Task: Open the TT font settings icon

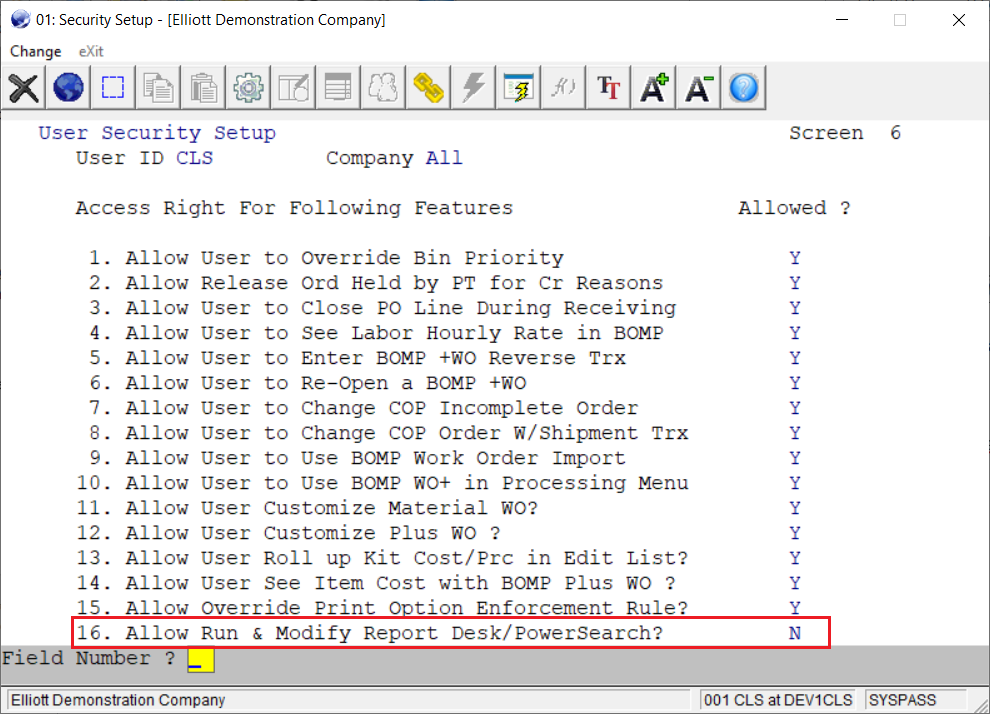Action: [x=608, y=88]
